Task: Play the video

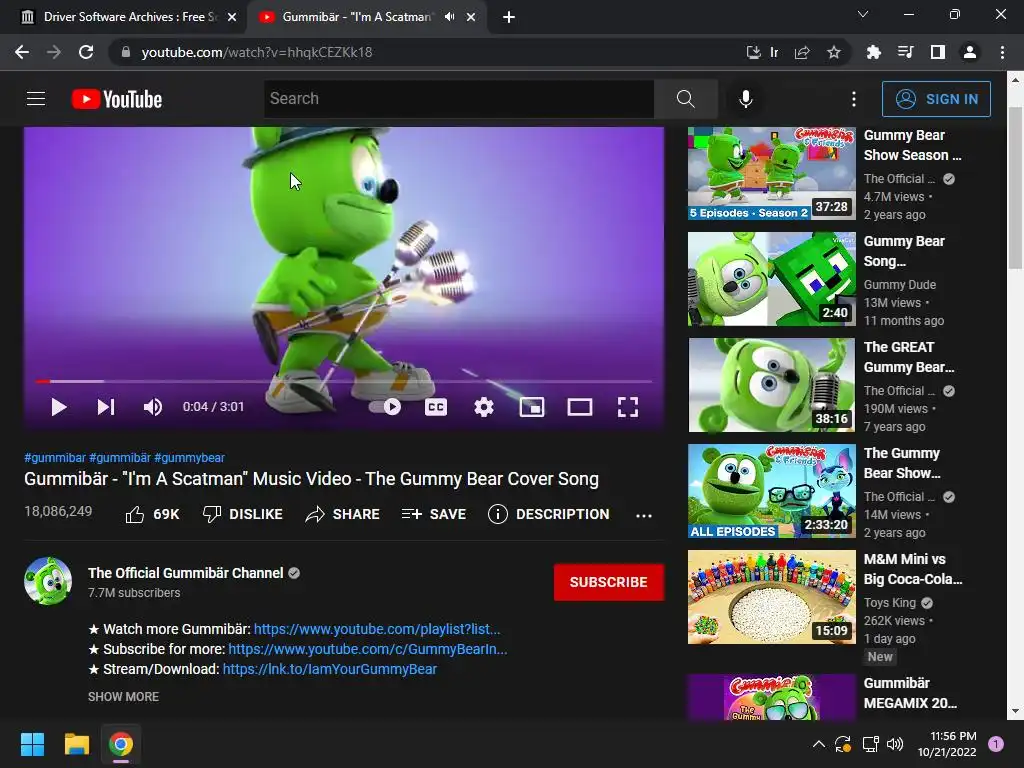Action: click(x=59, y=407)
